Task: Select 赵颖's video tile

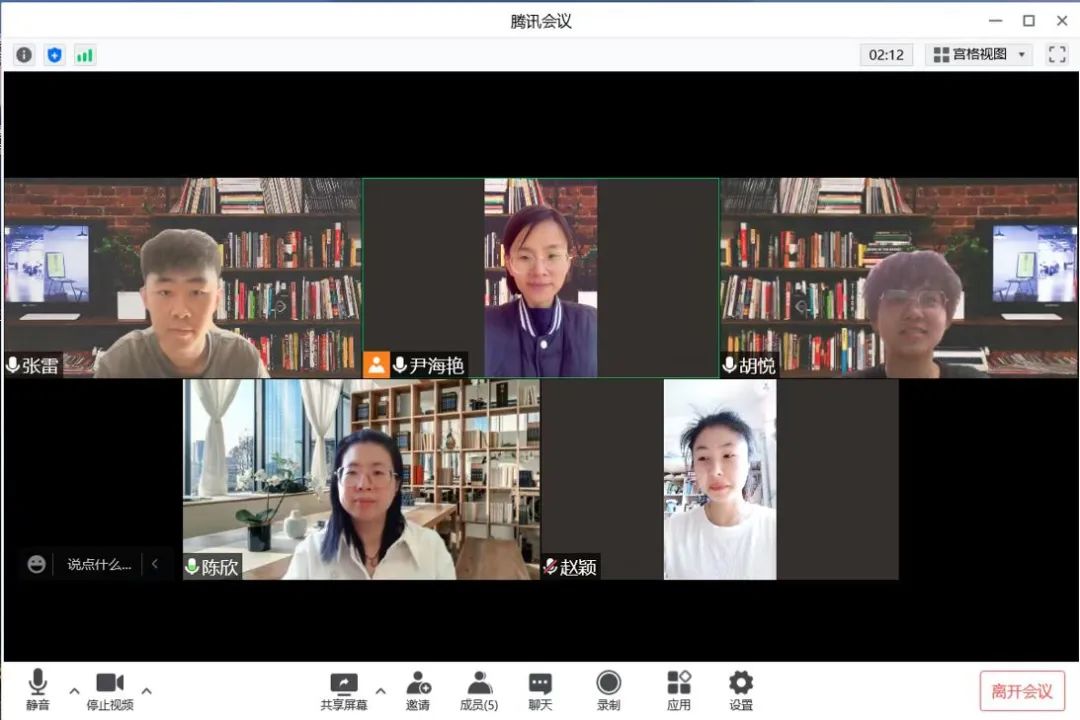Action: pyautogui.click(x=720, y=479)
